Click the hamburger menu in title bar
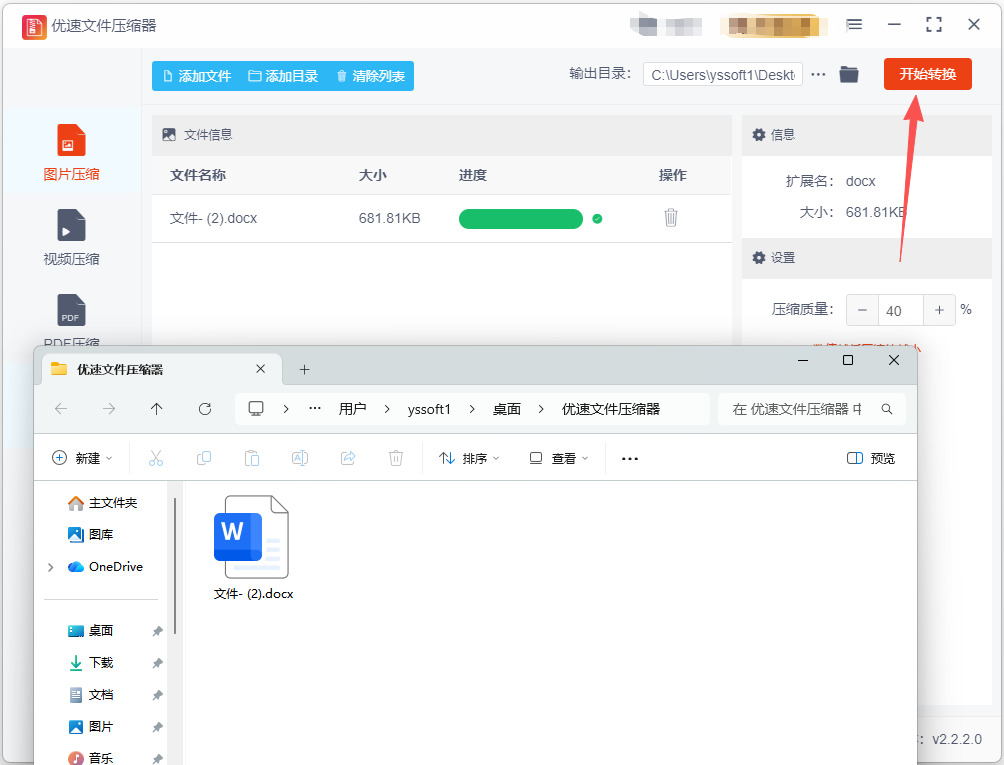 point(854,25)
